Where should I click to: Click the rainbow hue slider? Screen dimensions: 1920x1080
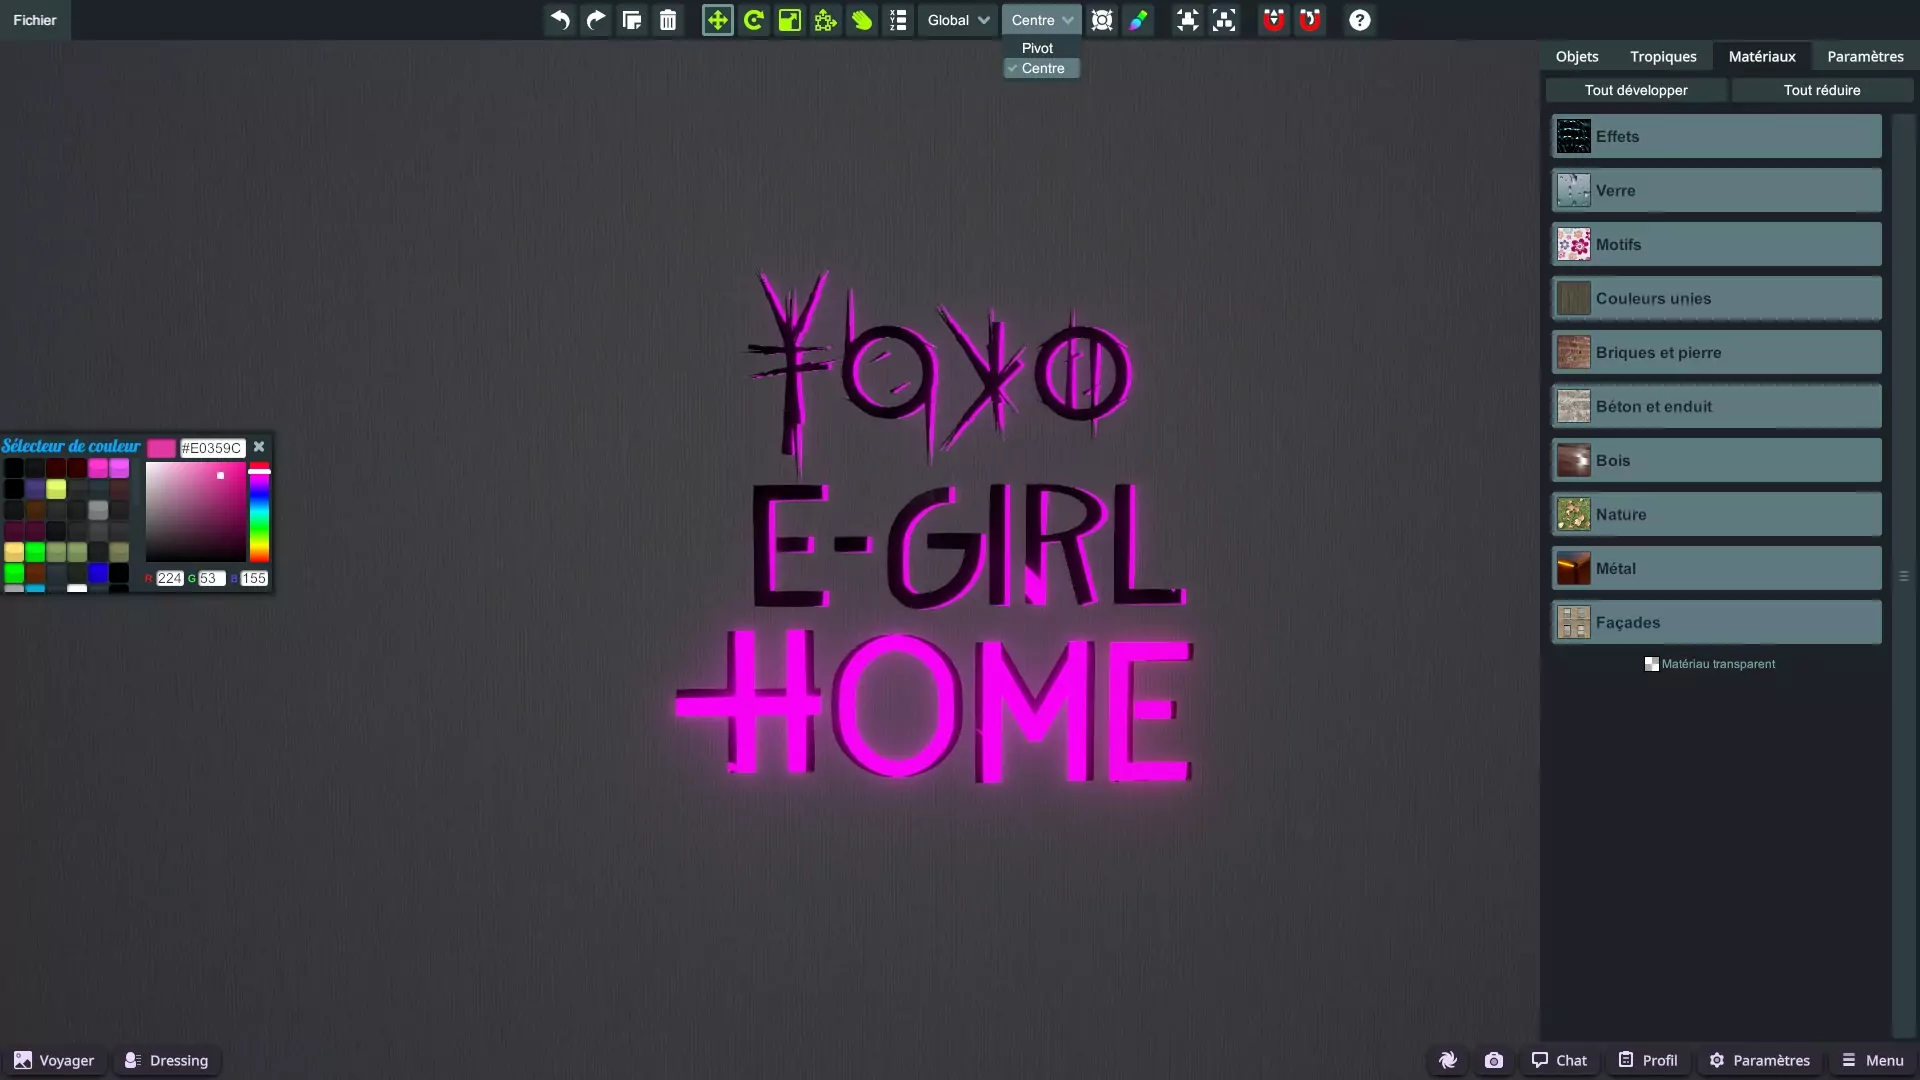pyautogui.click(x=259, y=514)
